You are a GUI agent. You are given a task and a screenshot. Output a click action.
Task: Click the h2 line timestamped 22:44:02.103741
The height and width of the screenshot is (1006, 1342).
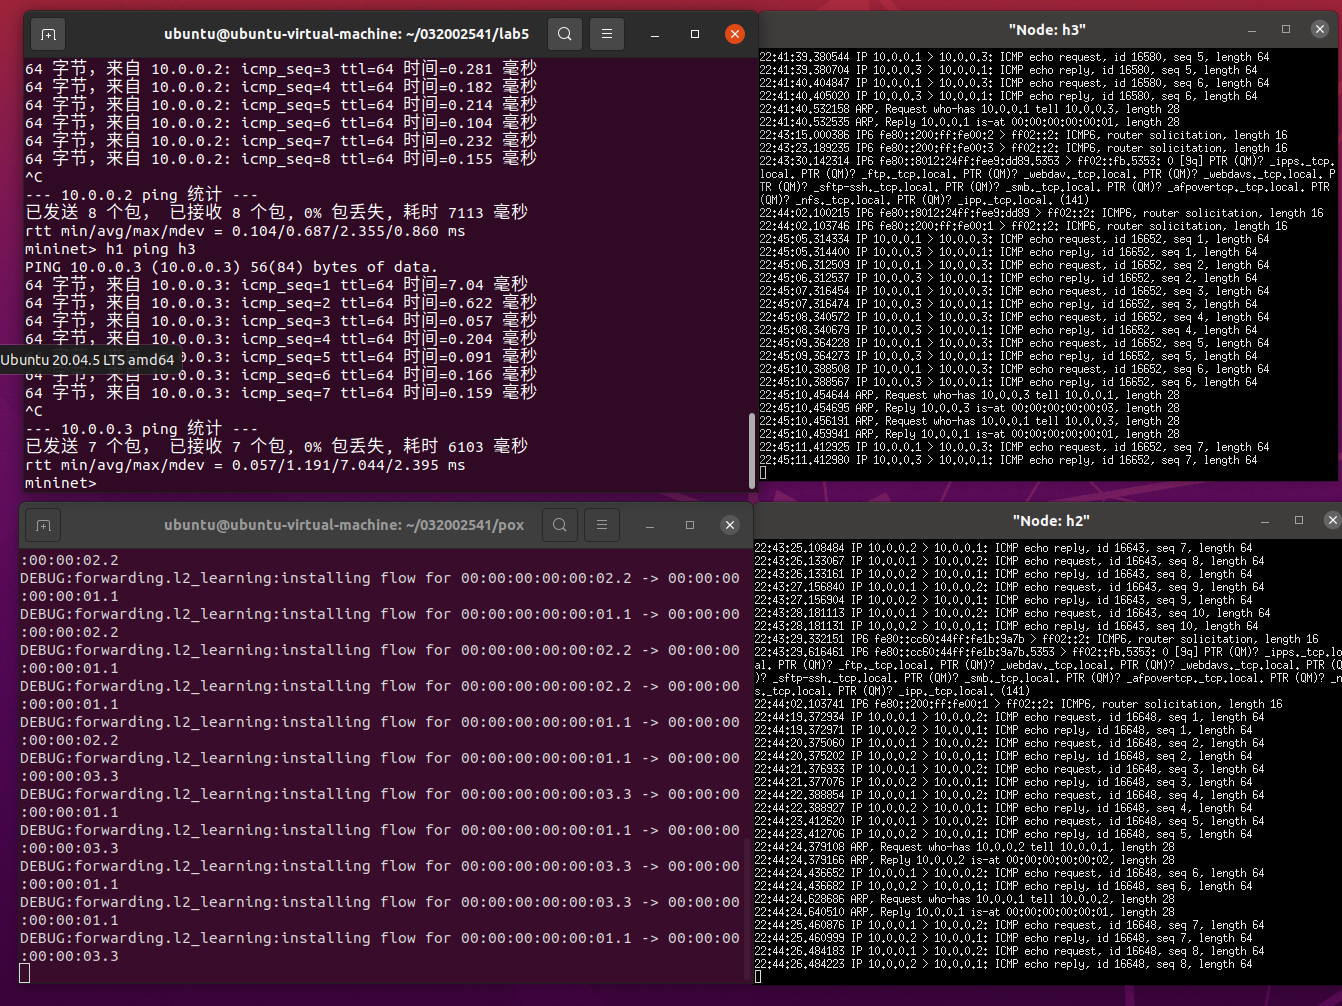click(x=1018, y=704)
